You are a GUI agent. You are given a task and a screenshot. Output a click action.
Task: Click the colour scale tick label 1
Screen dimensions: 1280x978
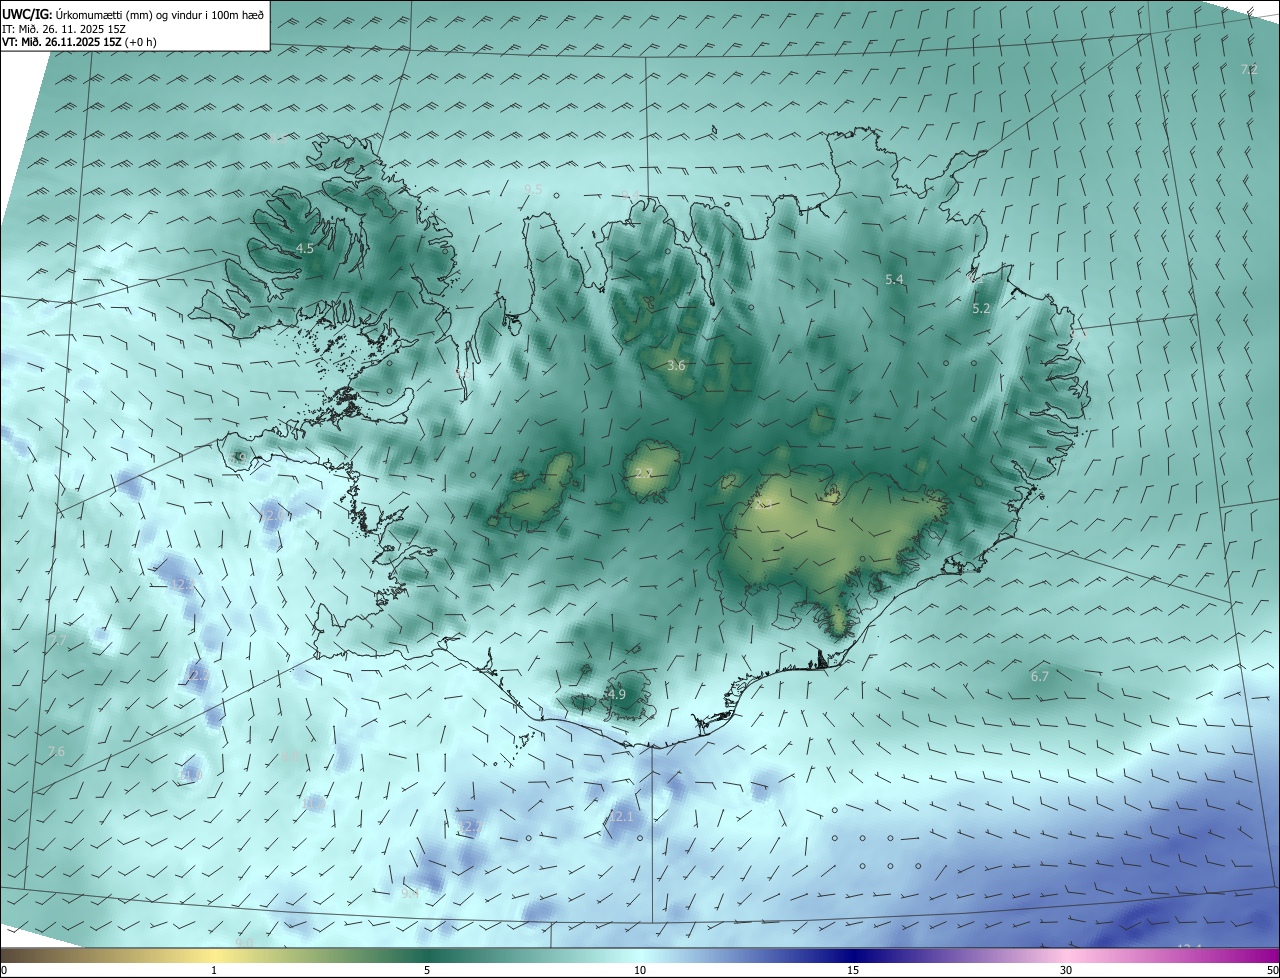pyautogui.click(x=214, y=970)
